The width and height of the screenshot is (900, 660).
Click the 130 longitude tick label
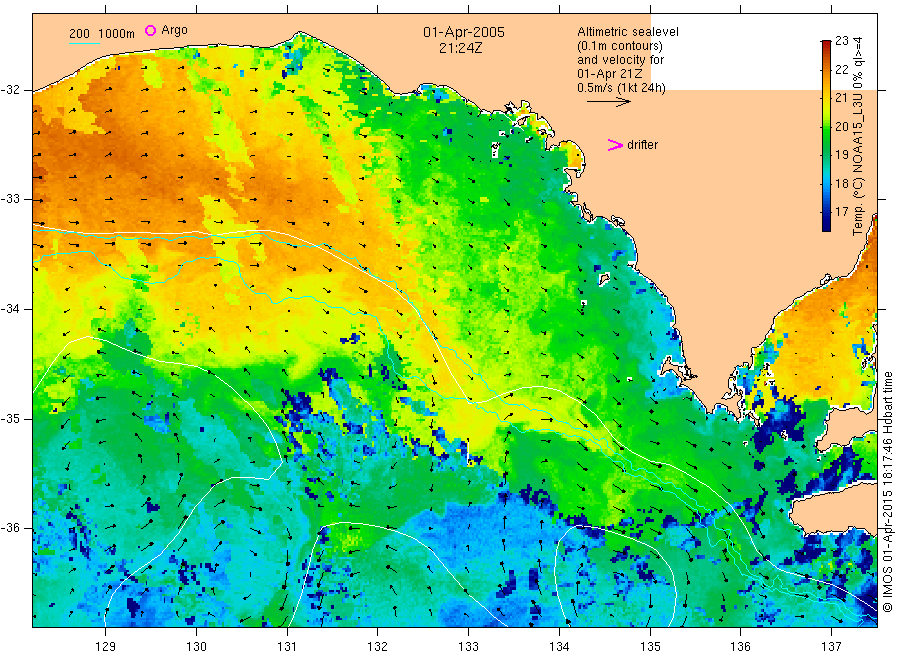(196, 647)
